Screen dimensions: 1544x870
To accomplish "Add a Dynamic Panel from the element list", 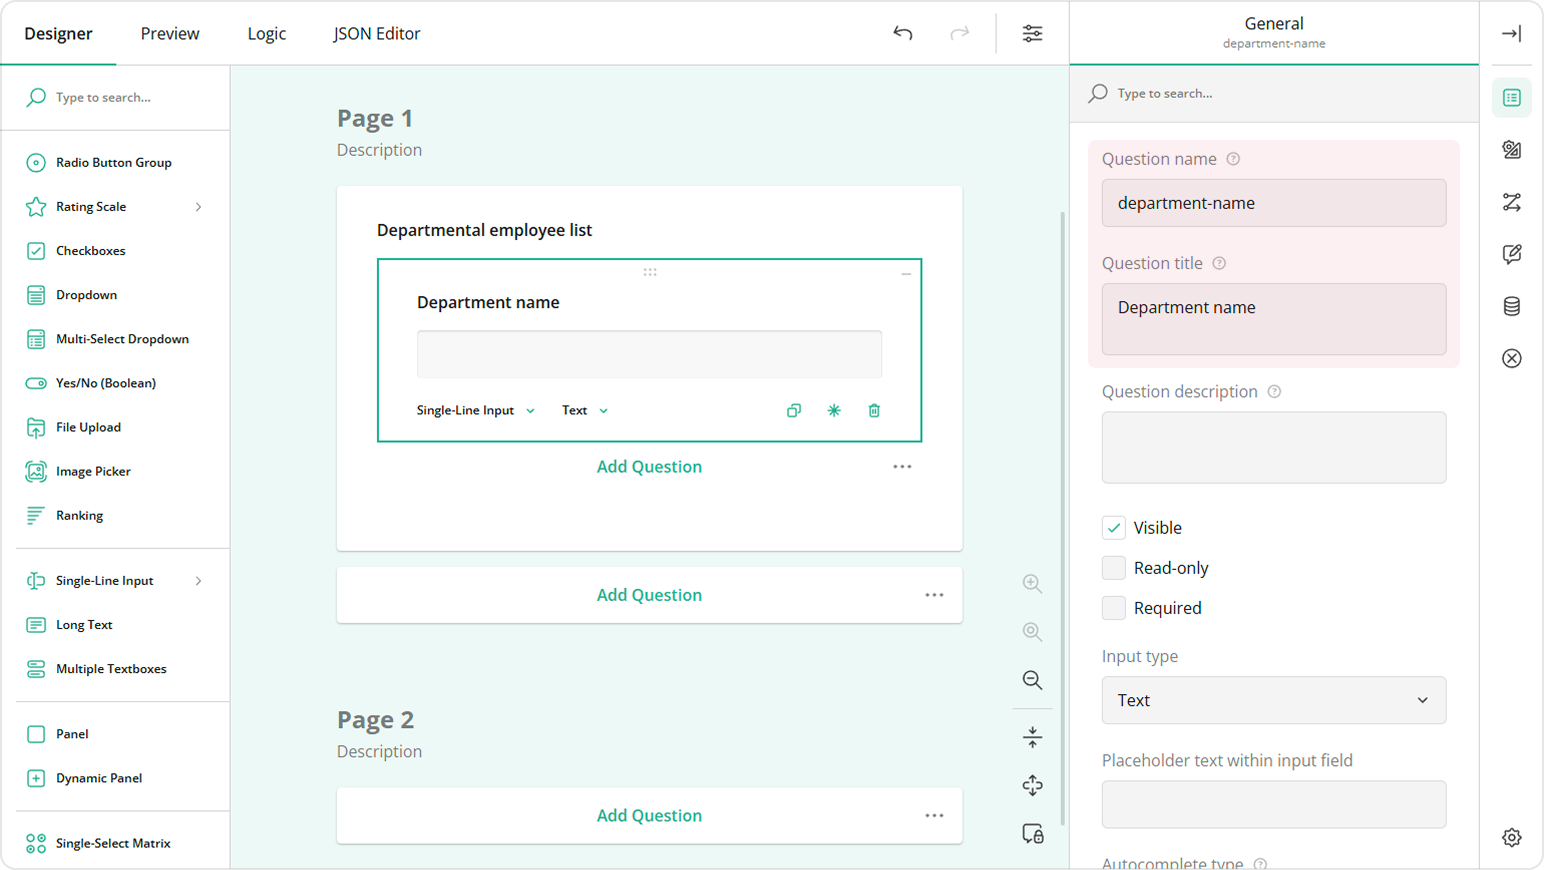I will 98,778.
